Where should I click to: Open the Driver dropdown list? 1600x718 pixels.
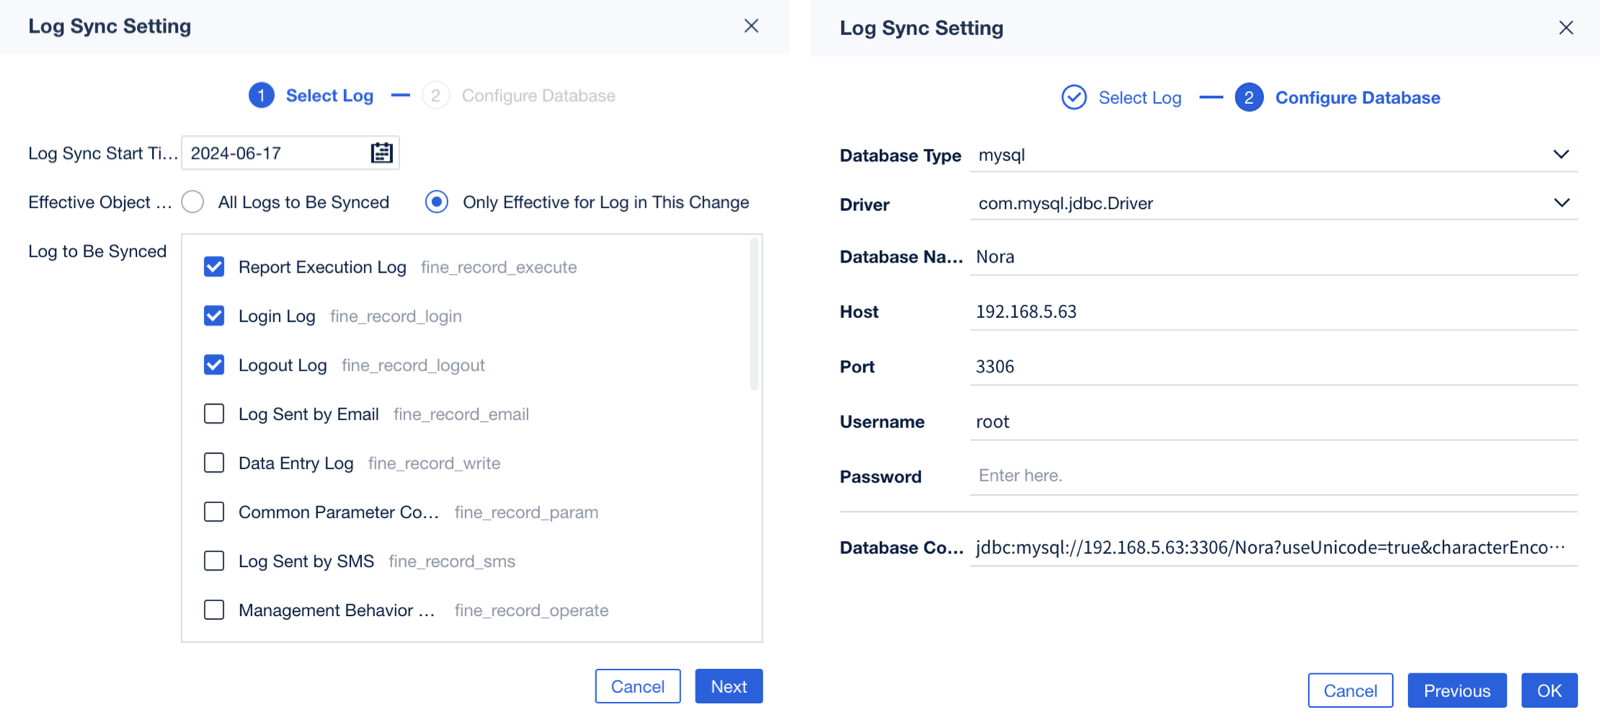coord(1561,203)
